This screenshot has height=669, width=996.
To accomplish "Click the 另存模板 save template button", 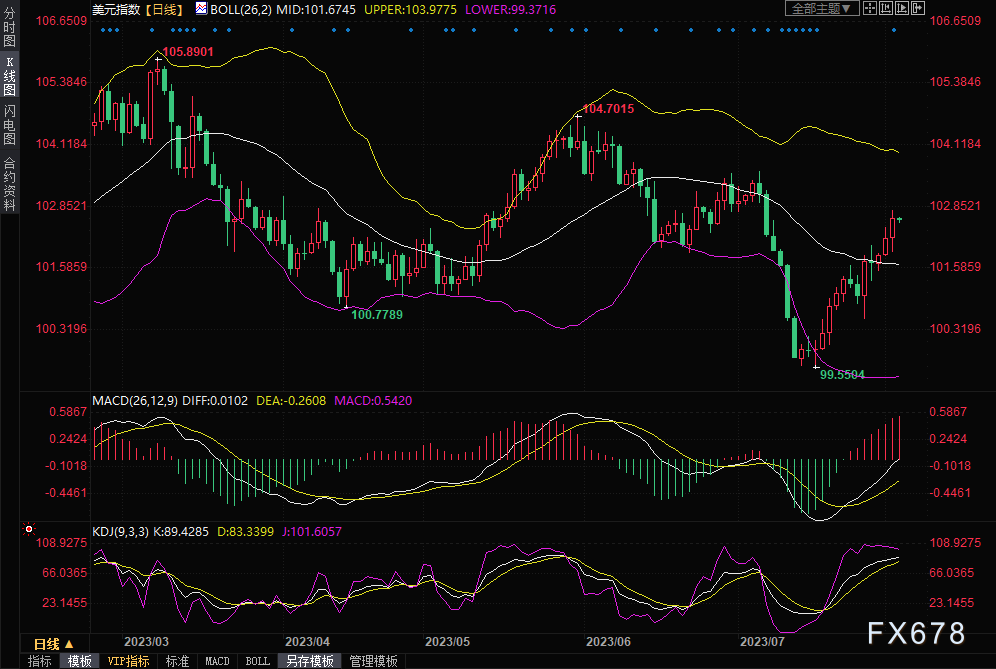I will [309, 661].
